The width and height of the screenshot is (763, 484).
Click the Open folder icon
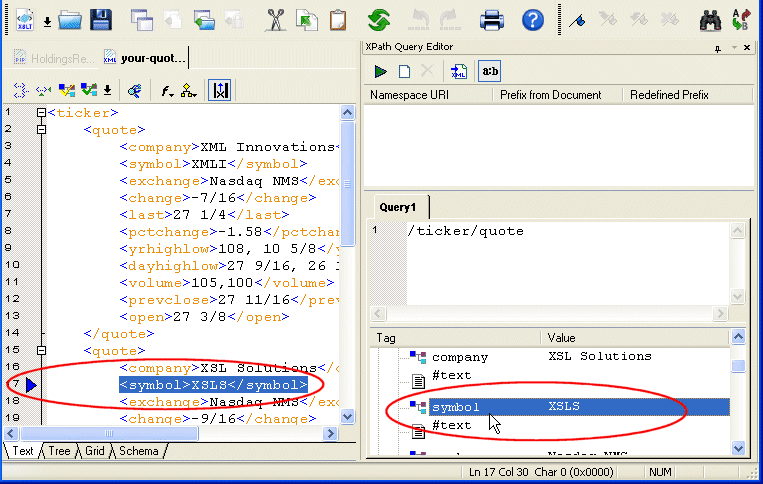(69, 20)
